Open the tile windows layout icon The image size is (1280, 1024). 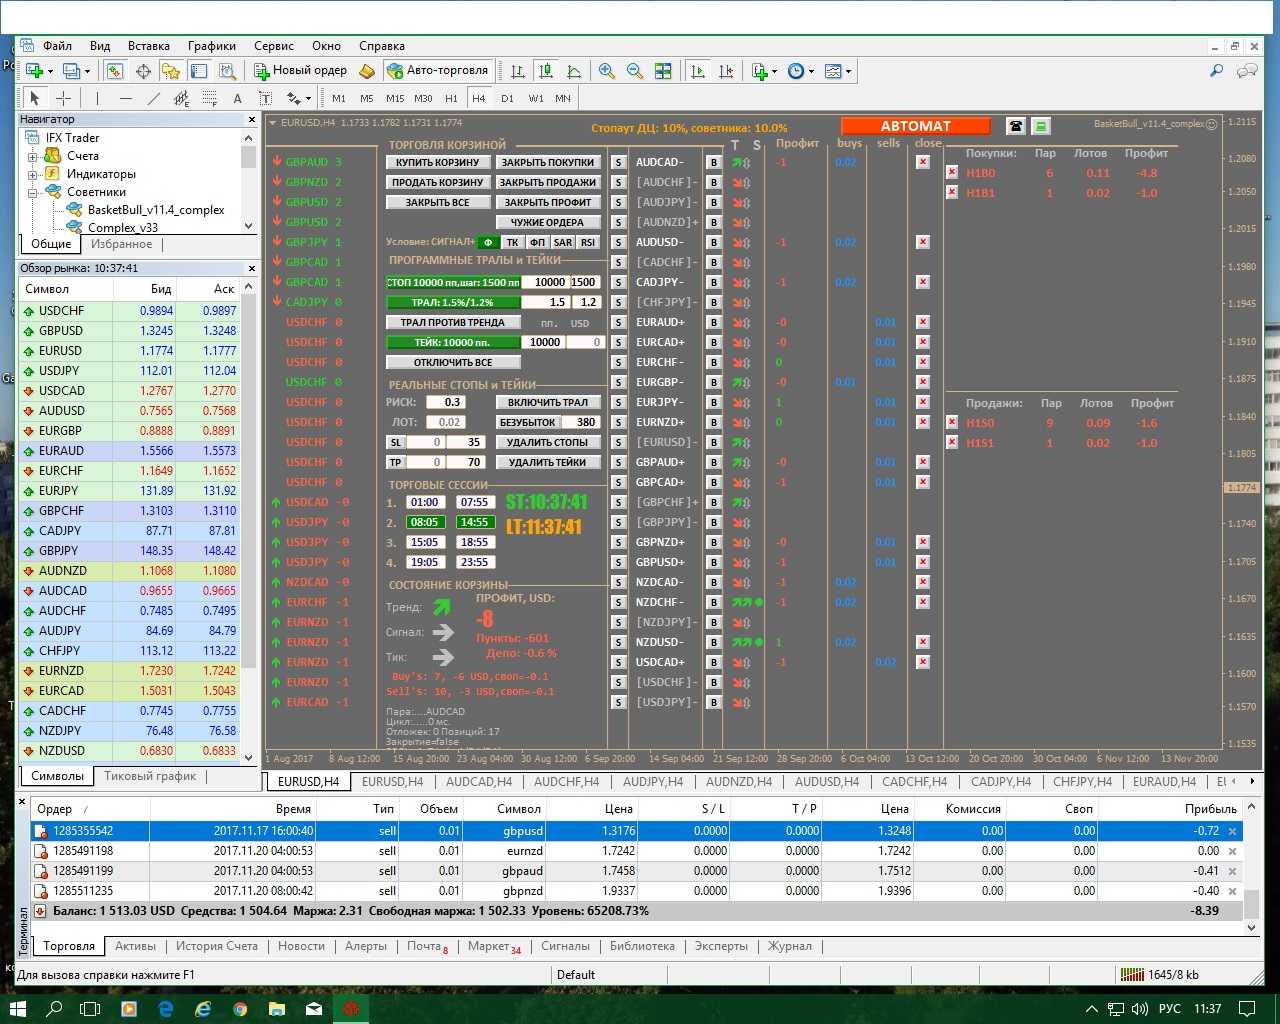coord(663,71)
